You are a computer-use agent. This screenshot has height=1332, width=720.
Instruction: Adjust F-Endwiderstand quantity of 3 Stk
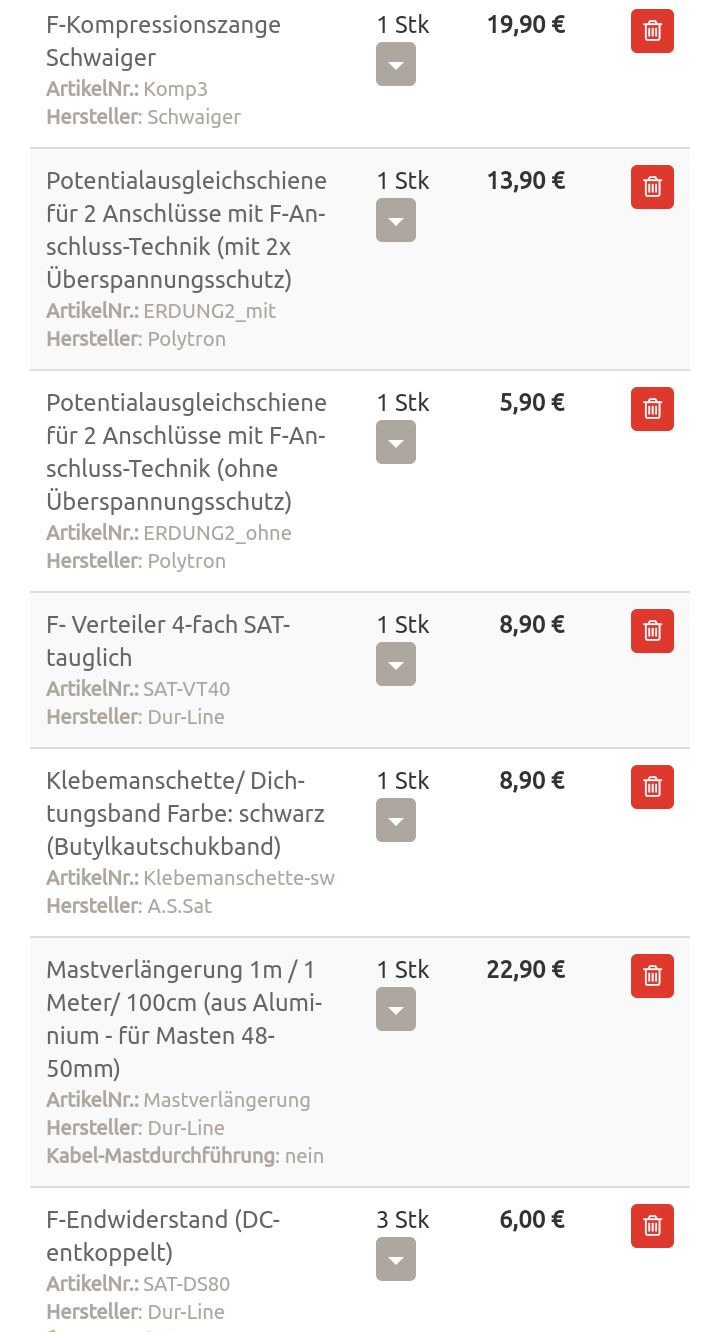396,1260
